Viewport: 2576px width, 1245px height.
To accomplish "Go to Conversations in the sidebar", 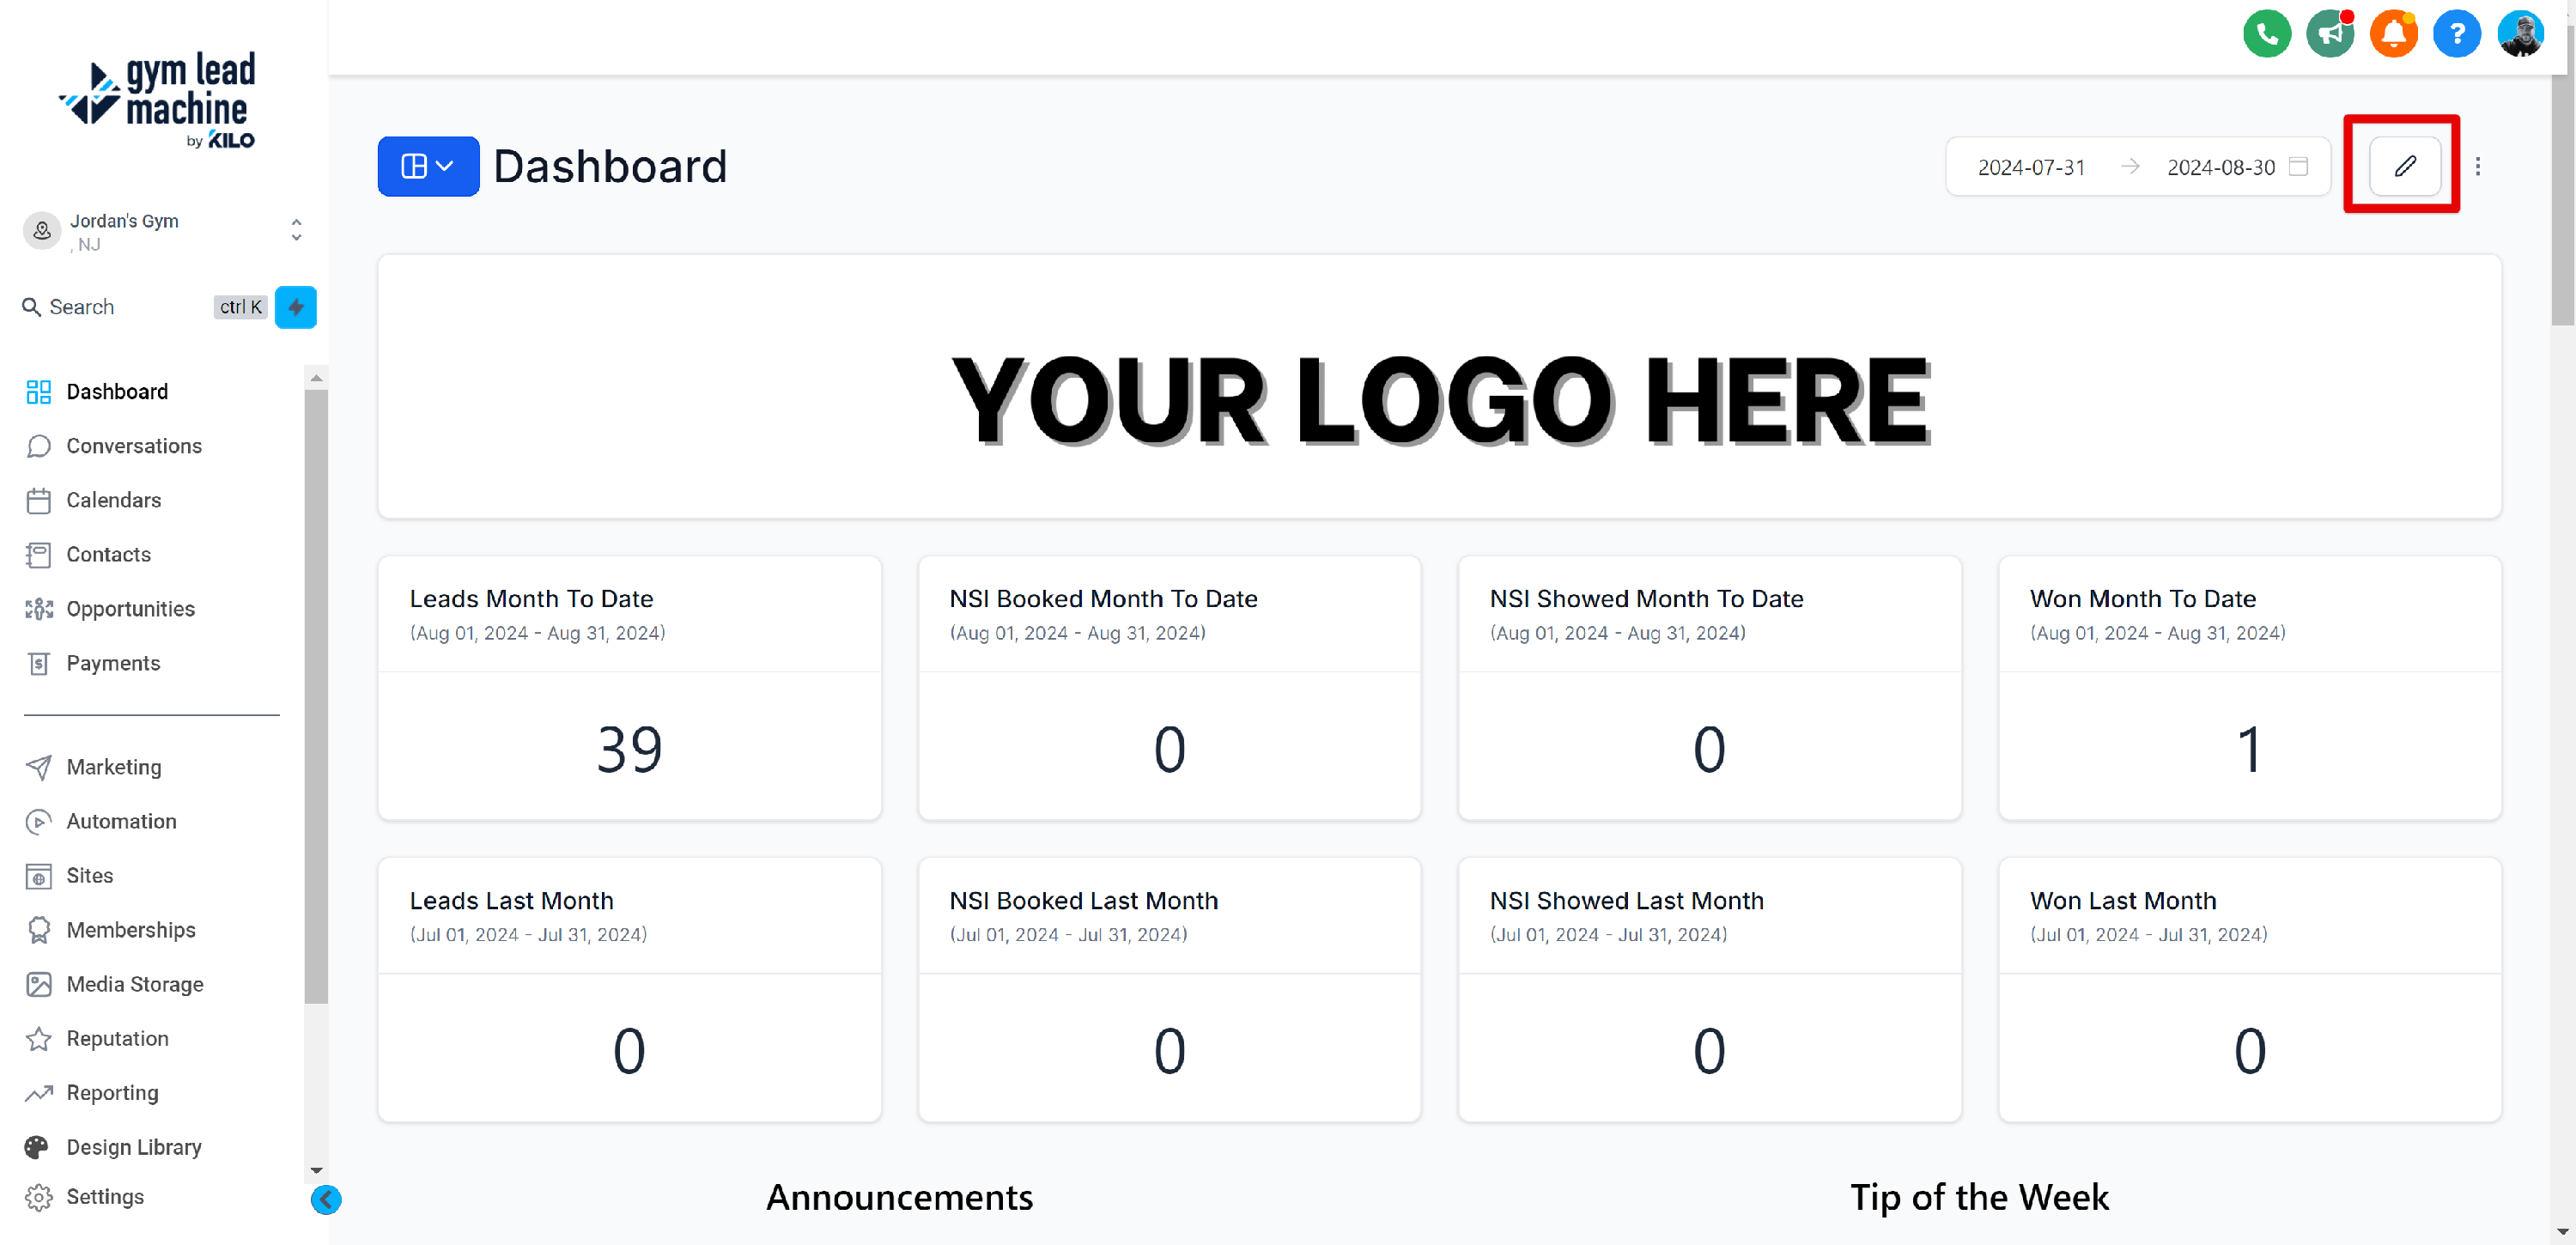I will (134, 446).
